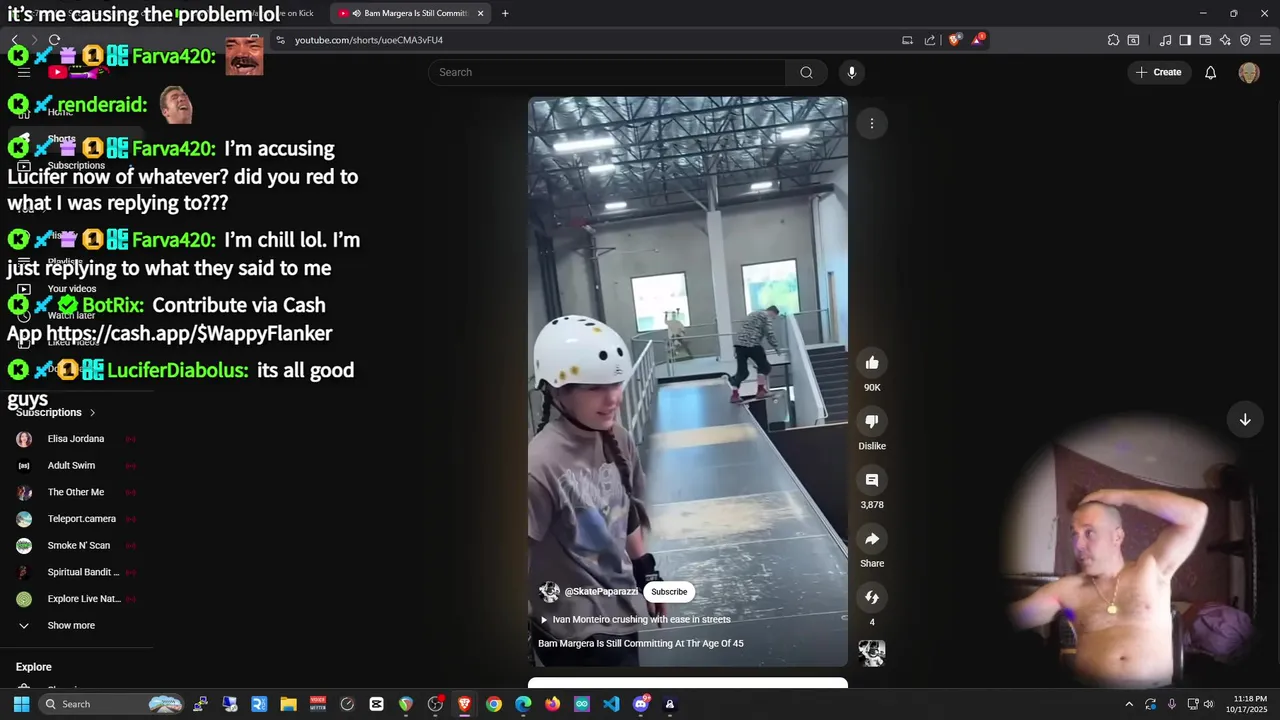Open Visual Studio Code from taskbar

coord(611,704)
